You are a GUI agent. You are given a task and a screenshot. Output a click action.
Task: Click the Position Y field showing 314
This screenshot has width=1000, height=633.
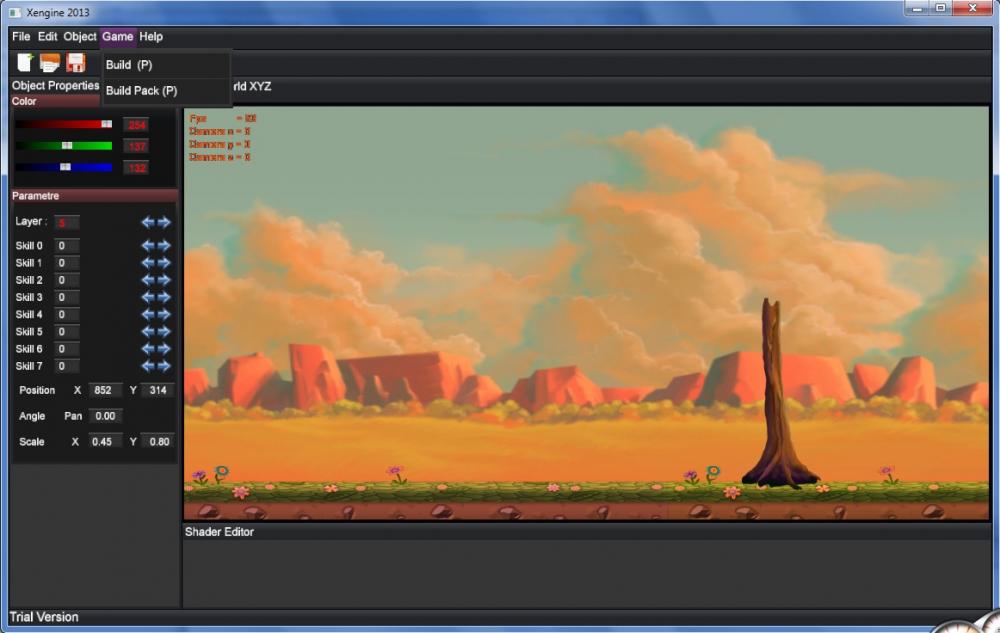click(x=158, y=390)
